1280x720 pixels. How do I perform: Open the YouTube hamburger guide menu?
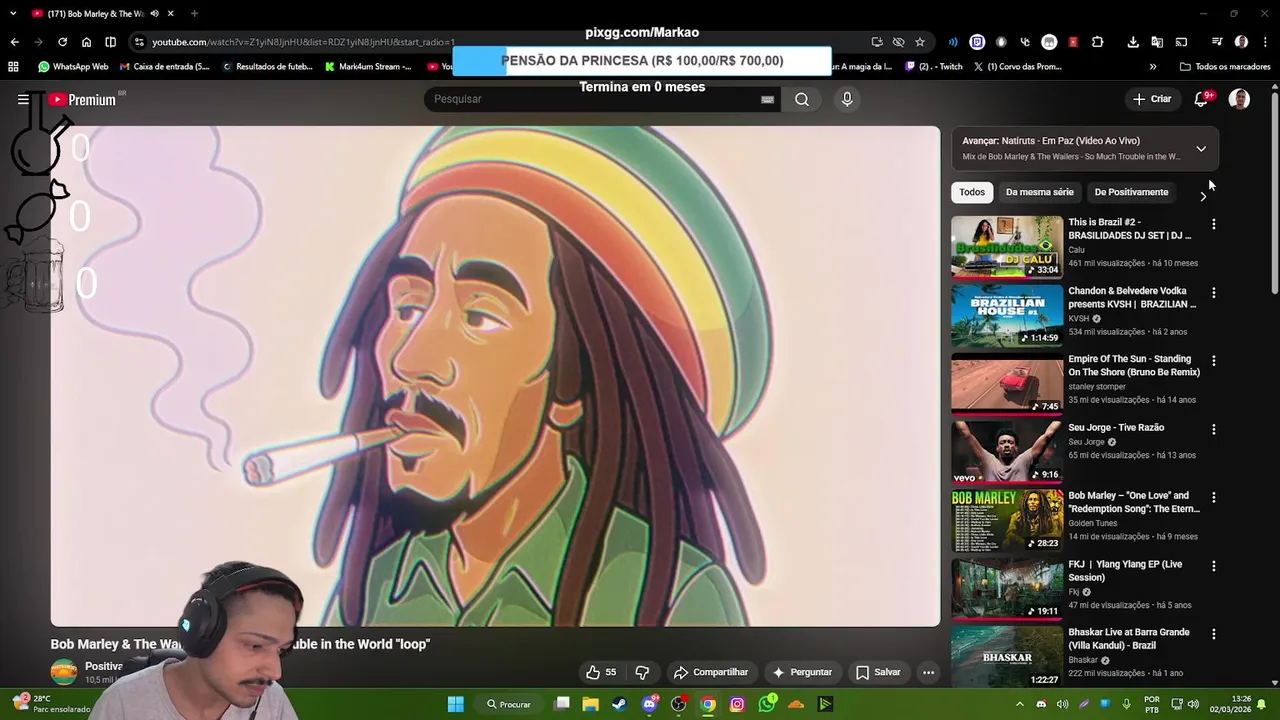coord(23,99)
